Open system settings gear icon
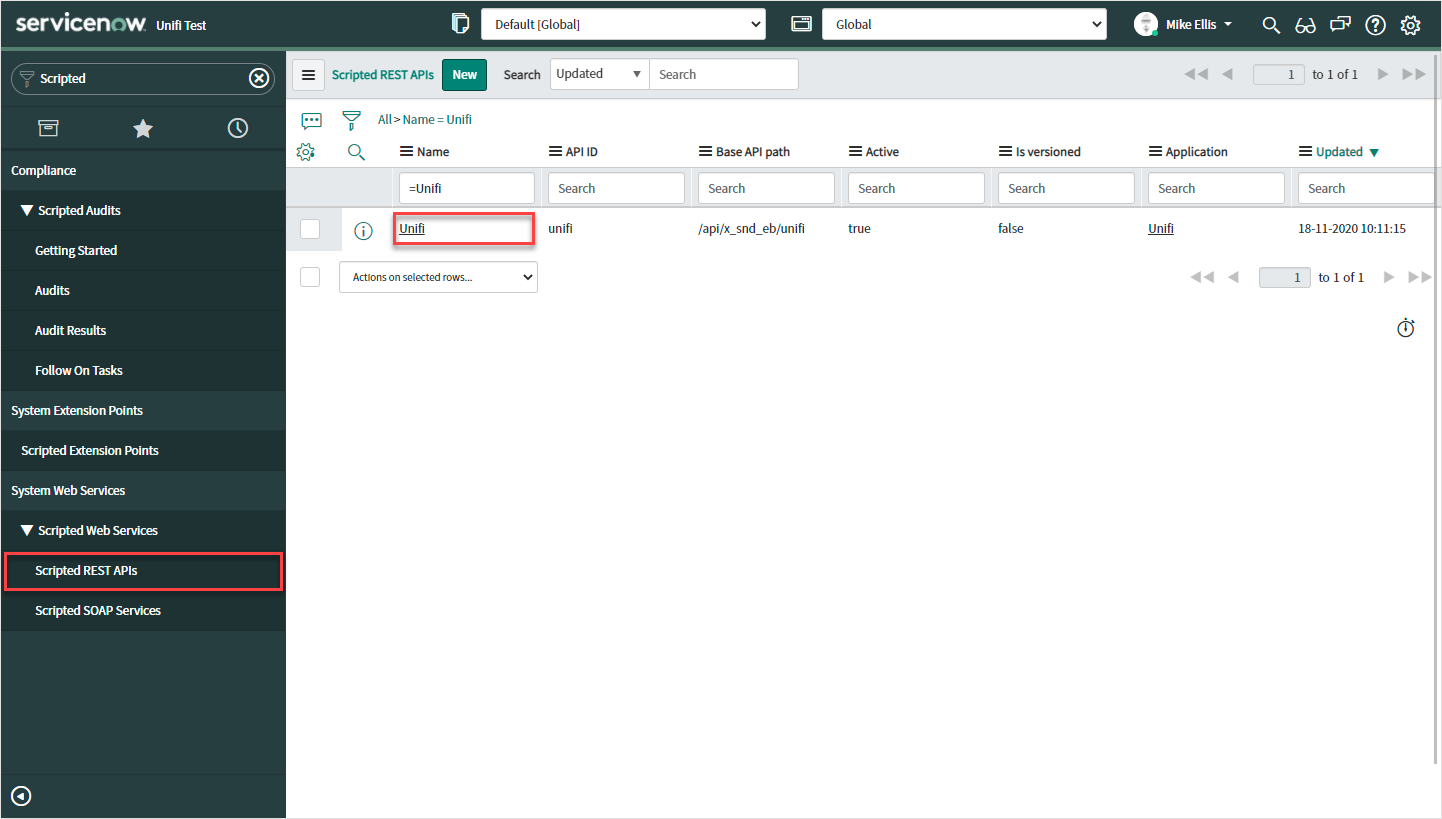Viewport: 1442px width, 819px height. tap(1410, 25)
